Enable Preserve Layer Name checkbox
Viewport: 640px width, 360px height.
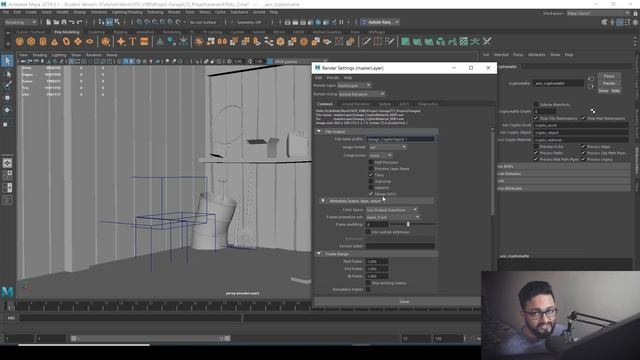[x=371, y=169]
